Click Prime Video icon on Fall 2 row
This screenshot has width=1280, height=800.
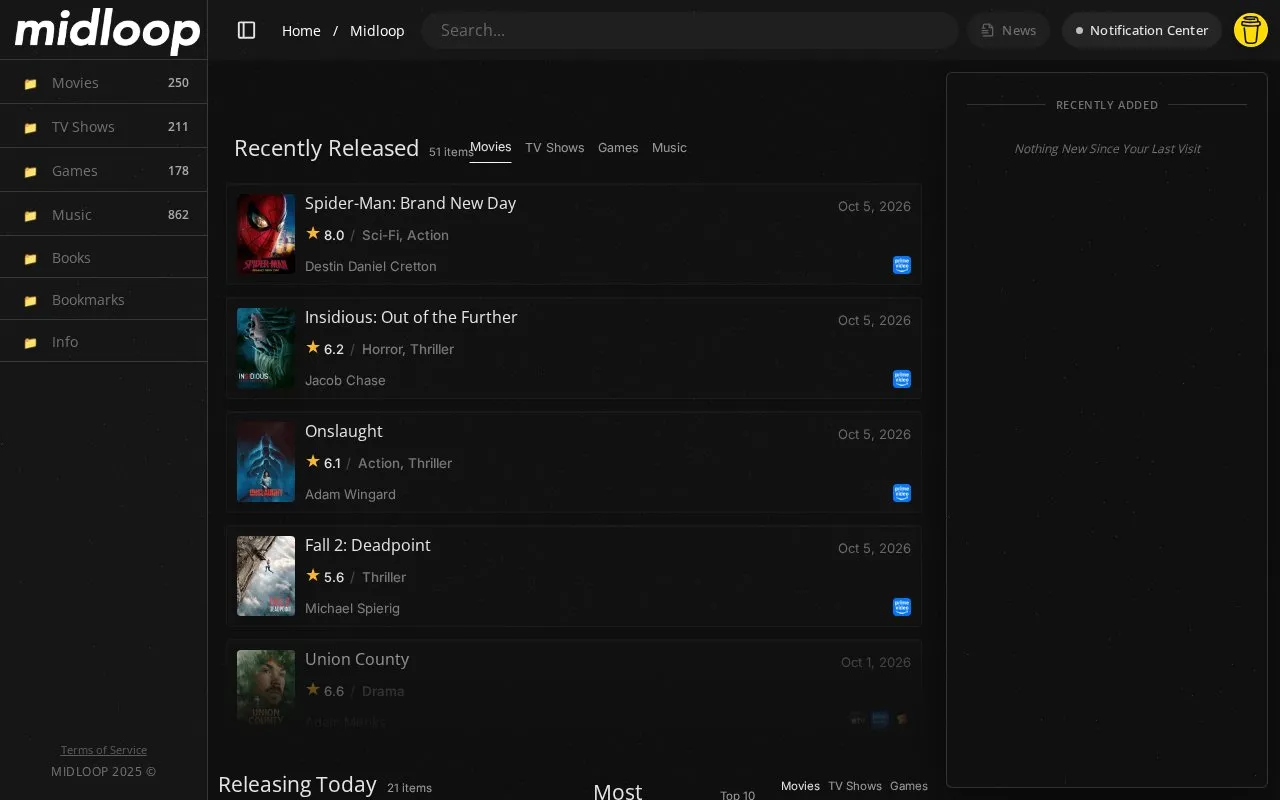click(x=902, y=607)
